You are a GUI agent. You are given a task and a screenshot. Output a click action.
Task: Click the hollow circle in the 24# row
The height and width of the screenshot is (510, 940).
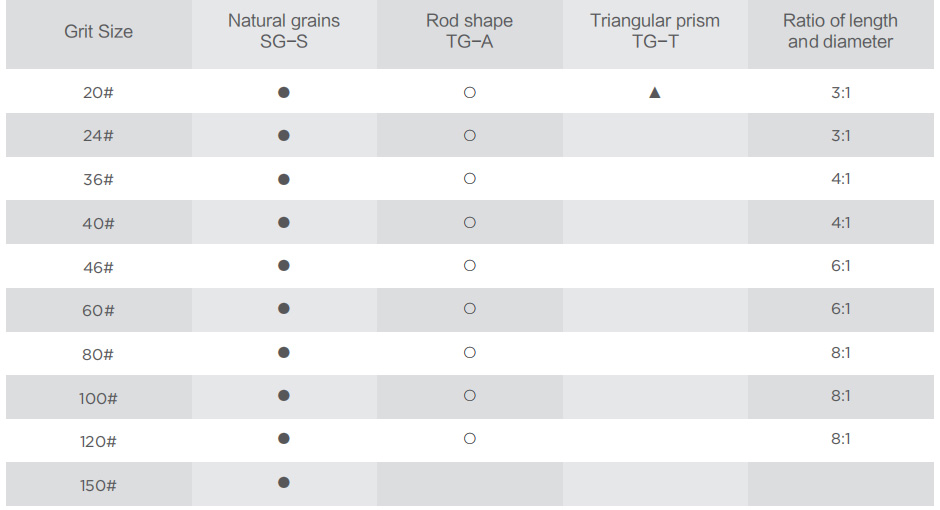tap(470, 135)
